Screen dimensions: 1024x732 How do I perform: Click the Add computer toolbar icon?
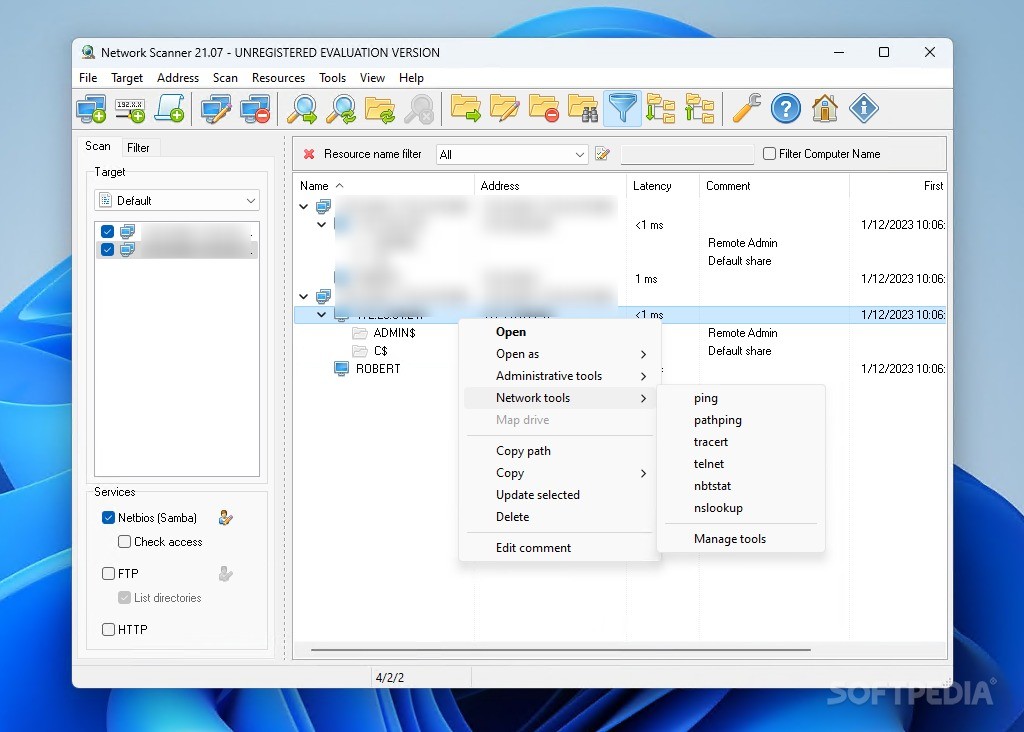(91, 108)
